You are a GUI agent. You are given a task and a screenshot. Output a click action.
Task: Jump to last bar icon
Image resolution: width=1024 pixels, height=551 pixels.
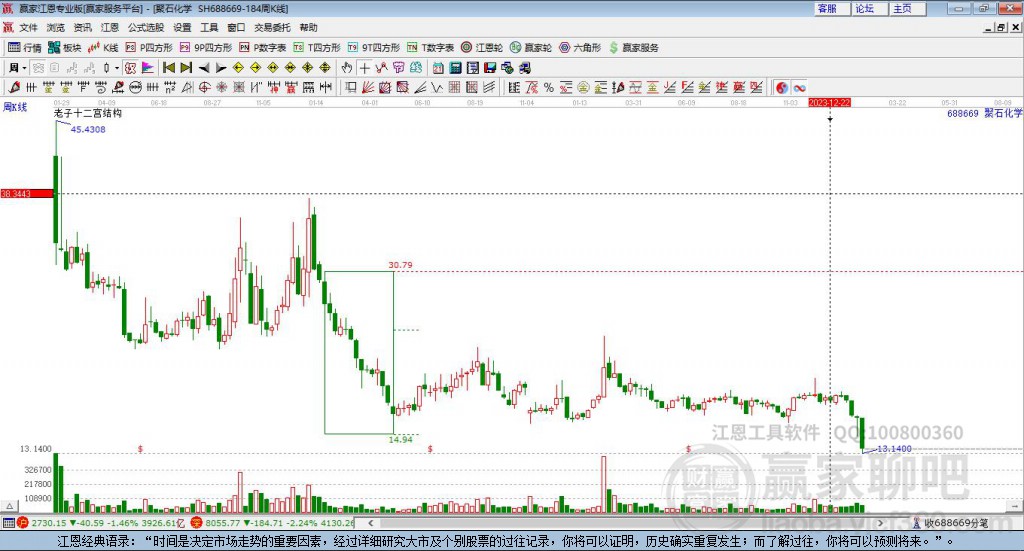[186, 68]
